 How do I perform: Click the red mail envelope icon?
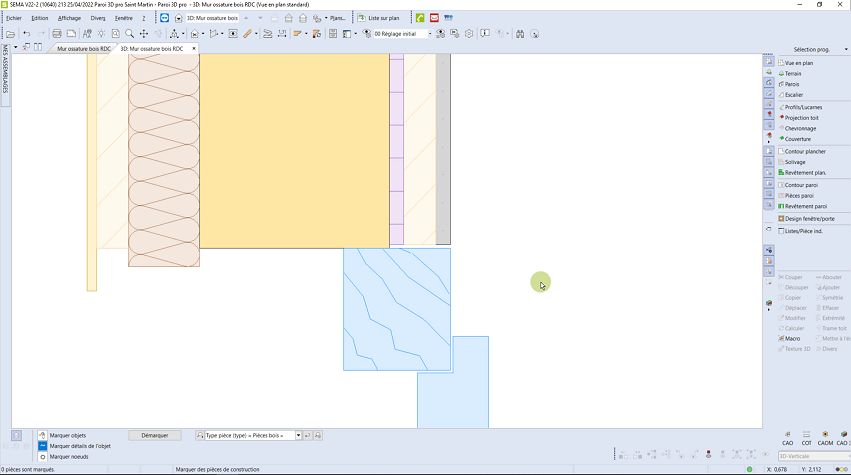pos(434,18)
